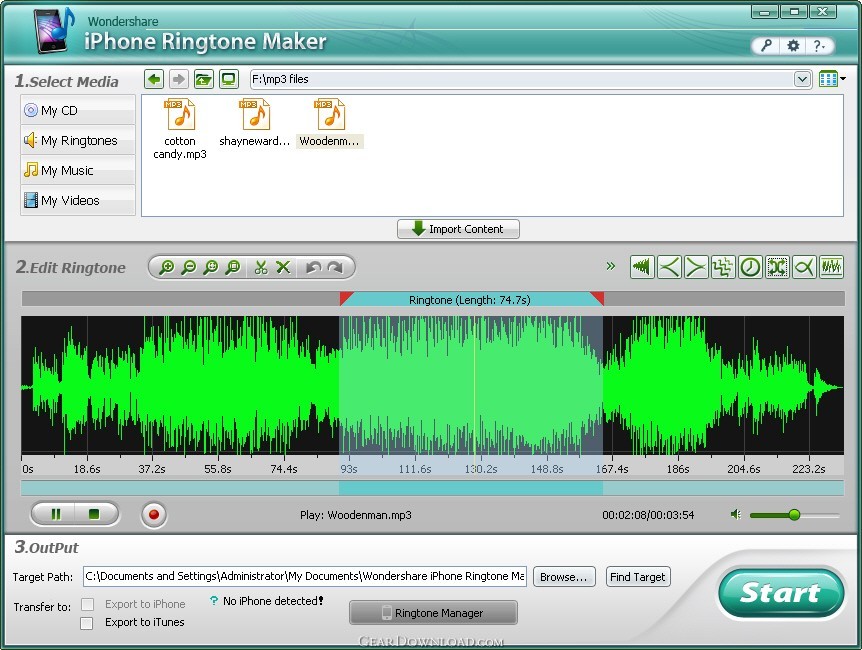Click the Browse... button
This screenshot has width=862, height=650.
(x=564, y=577)
